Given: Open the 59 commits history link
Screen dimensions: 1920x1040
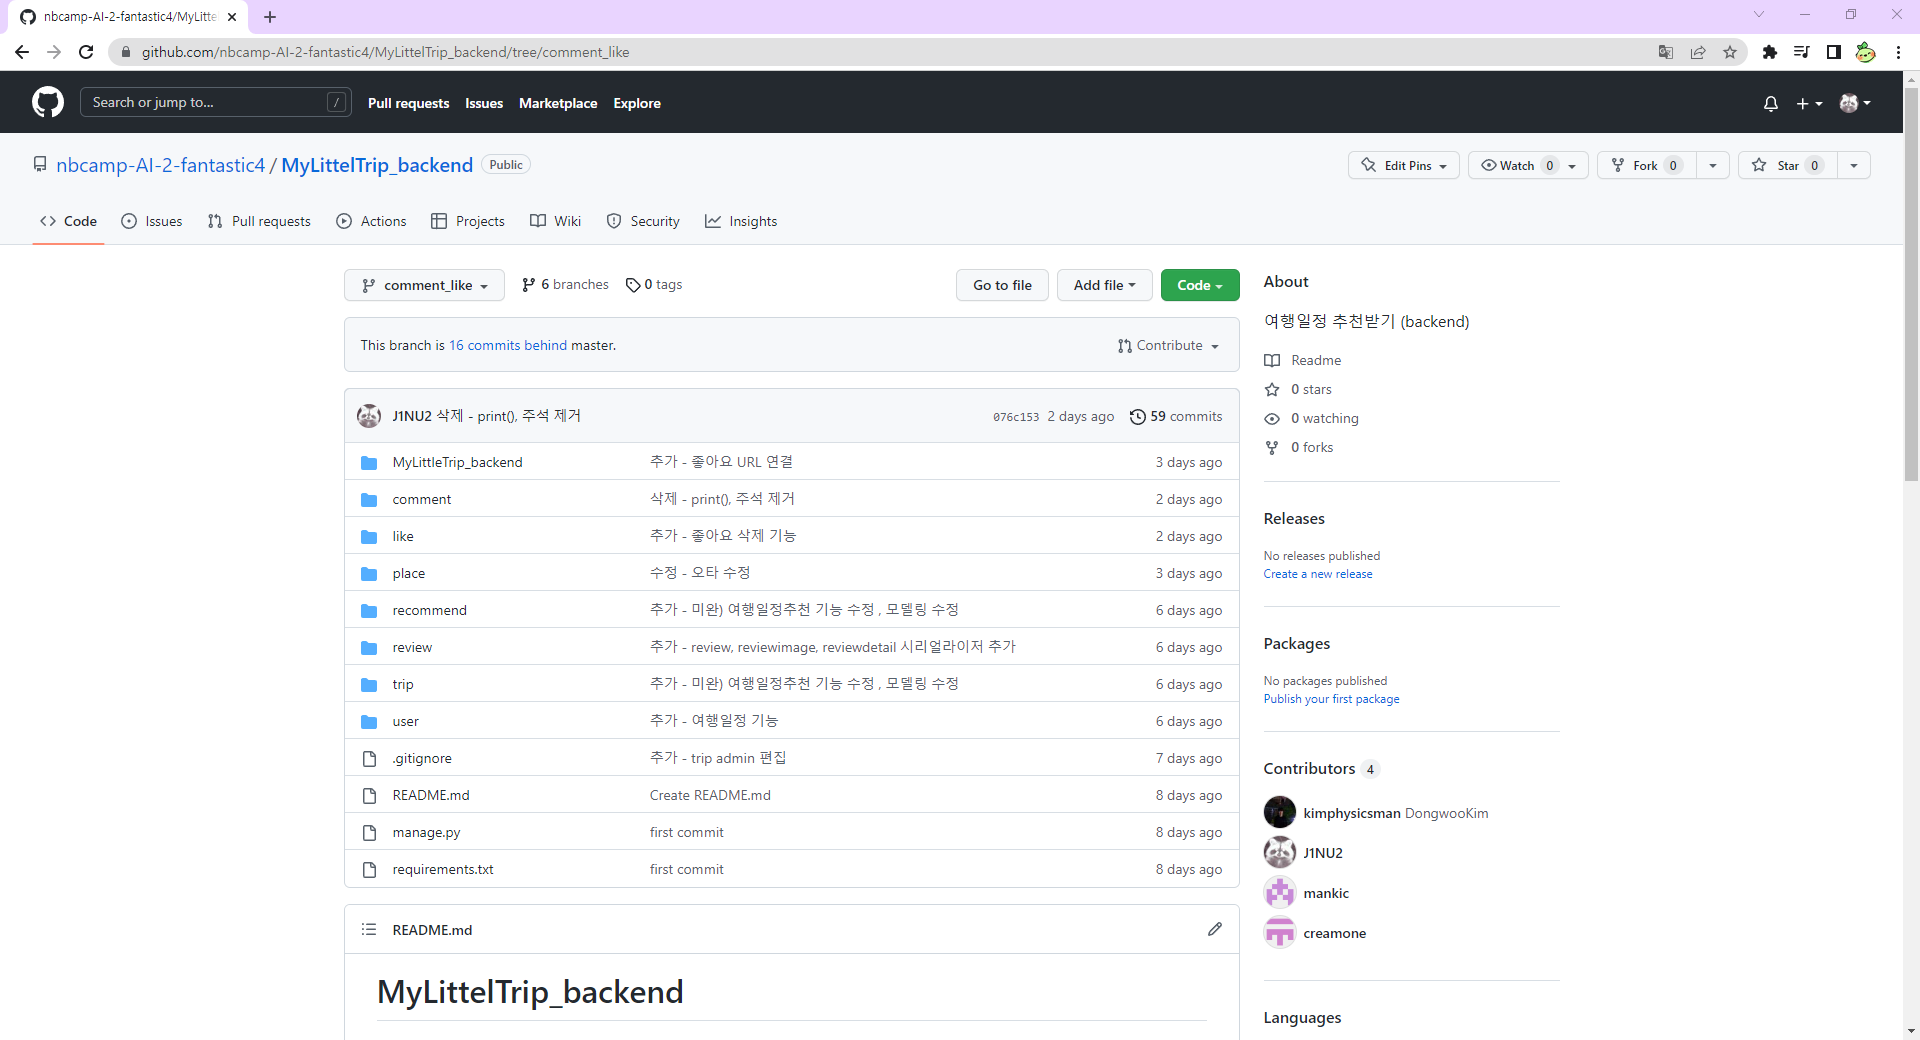Looking at the screenshot, I should [x=1176, y=416].
